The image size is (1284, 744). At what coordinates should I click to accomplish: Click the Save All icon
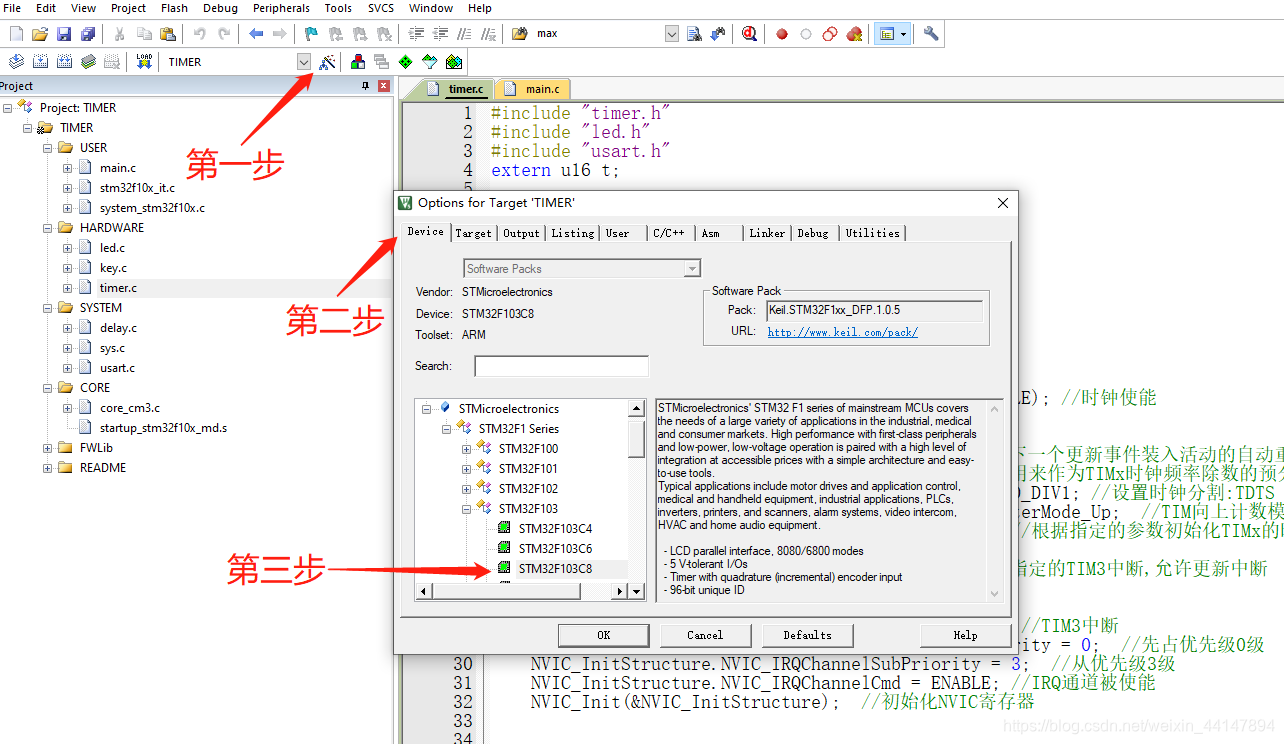[87, 34]
